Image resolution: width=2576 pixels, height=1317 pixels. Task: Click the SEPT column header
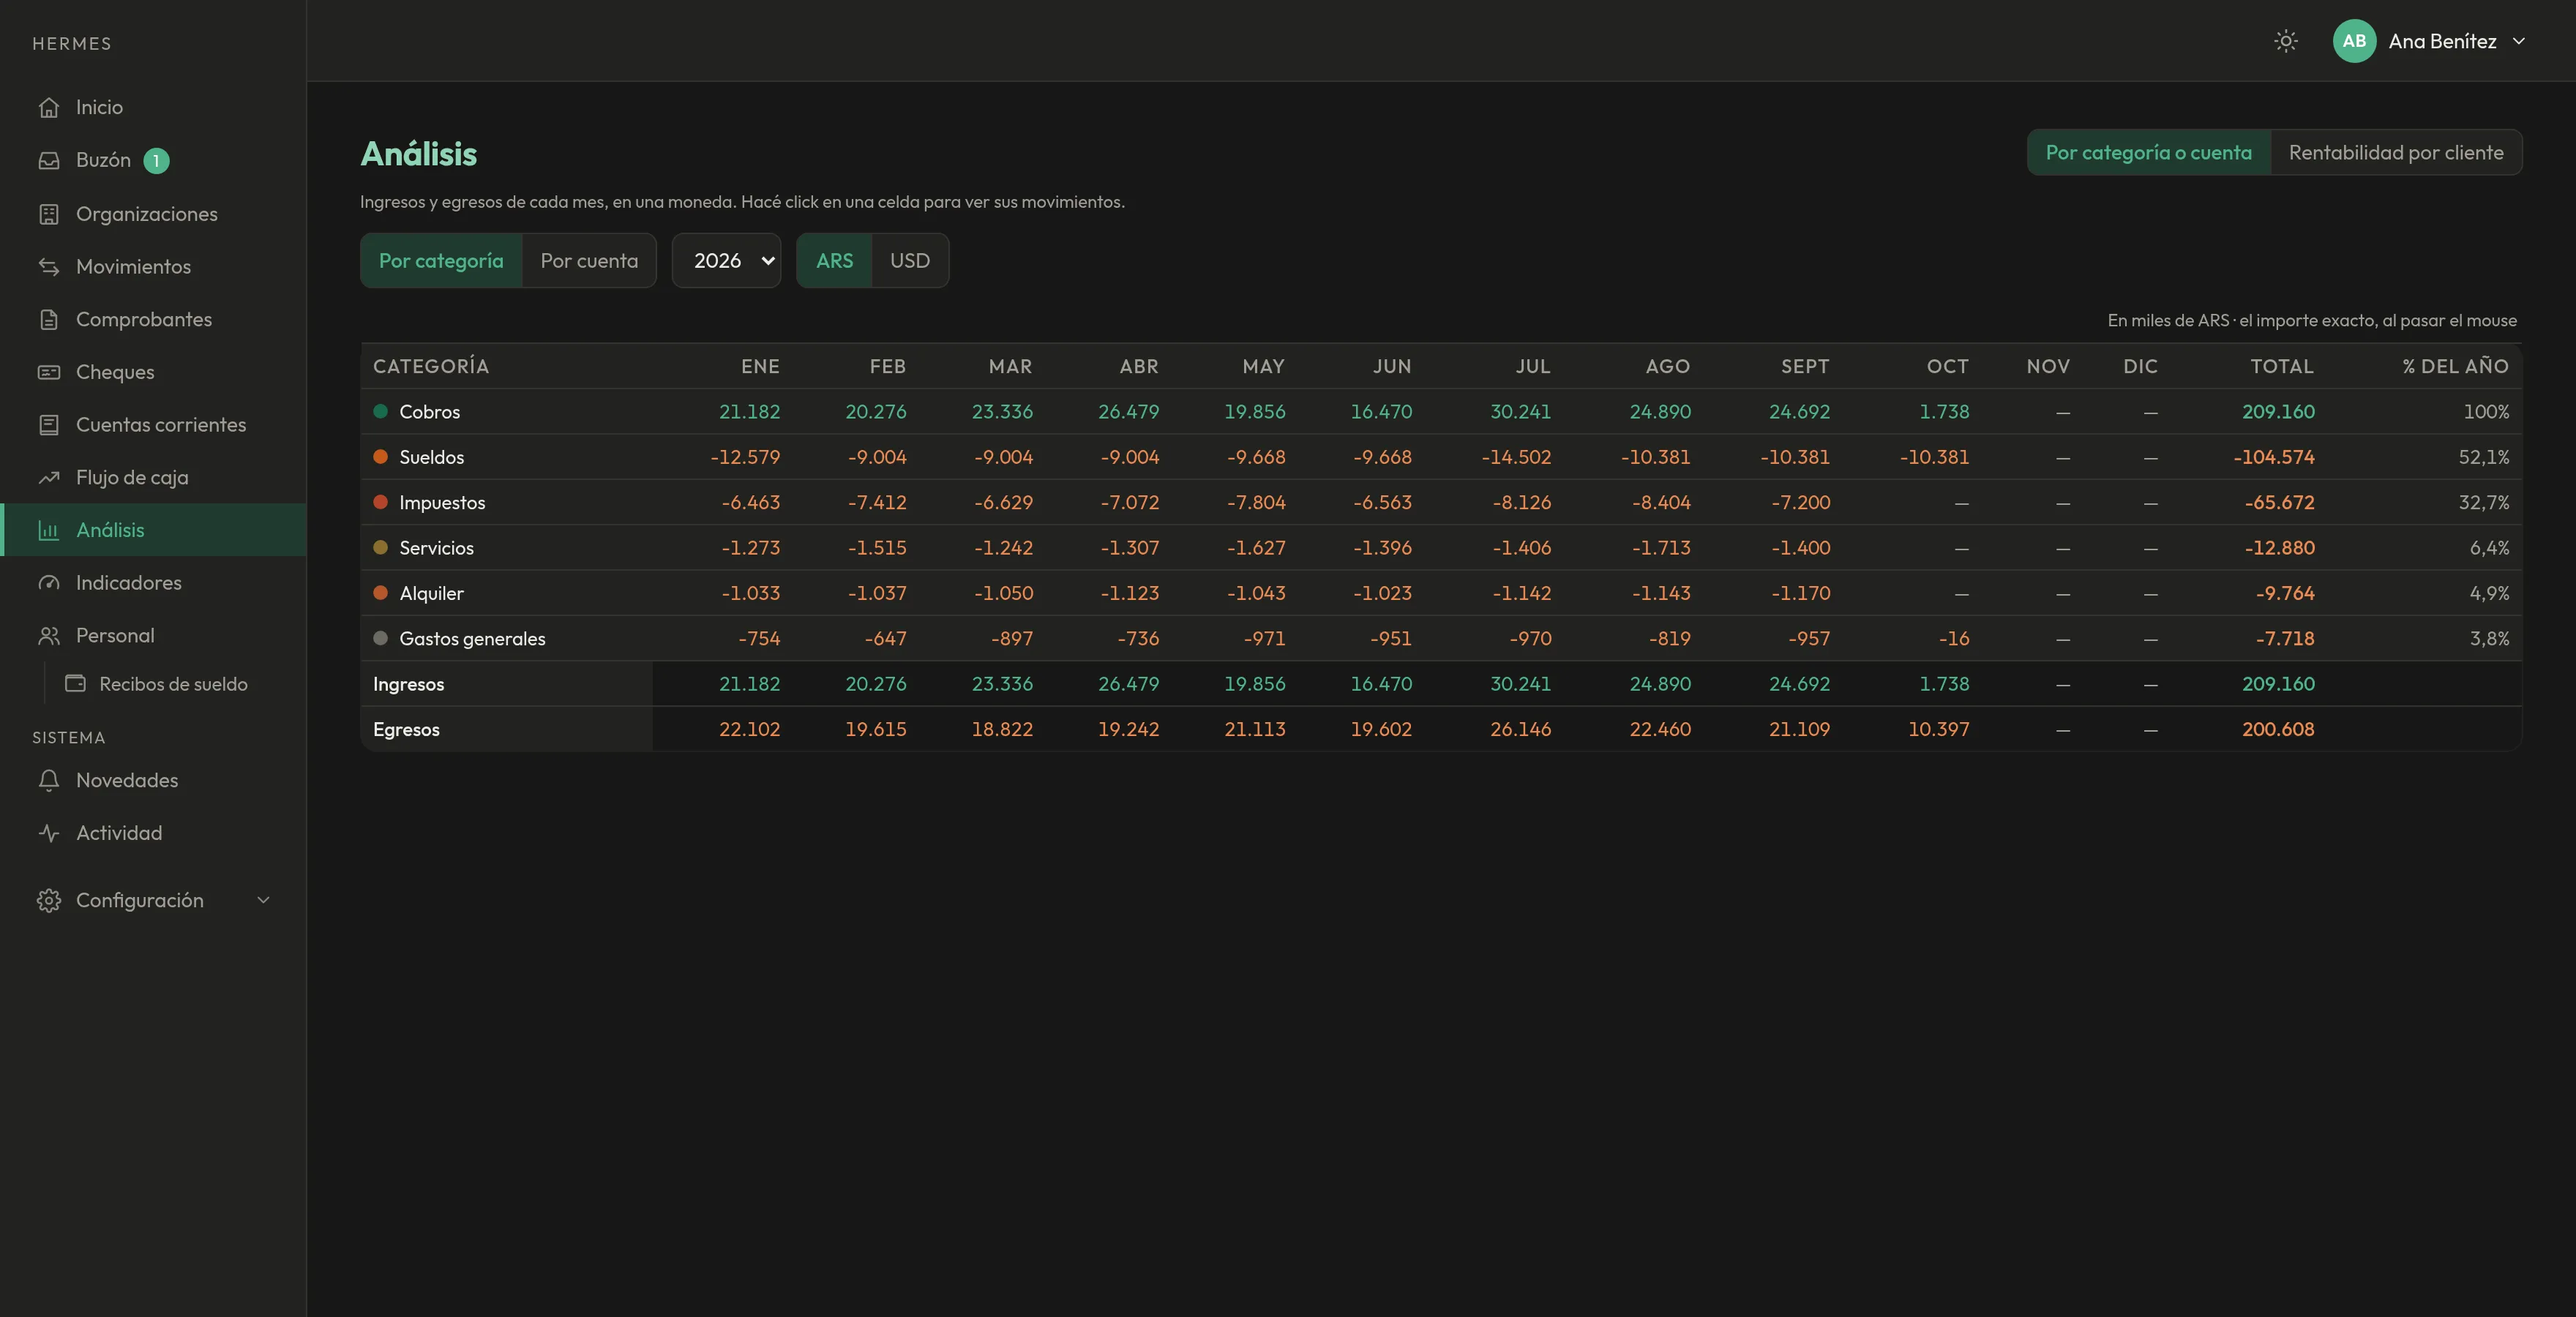click(x=1805, y=366)
